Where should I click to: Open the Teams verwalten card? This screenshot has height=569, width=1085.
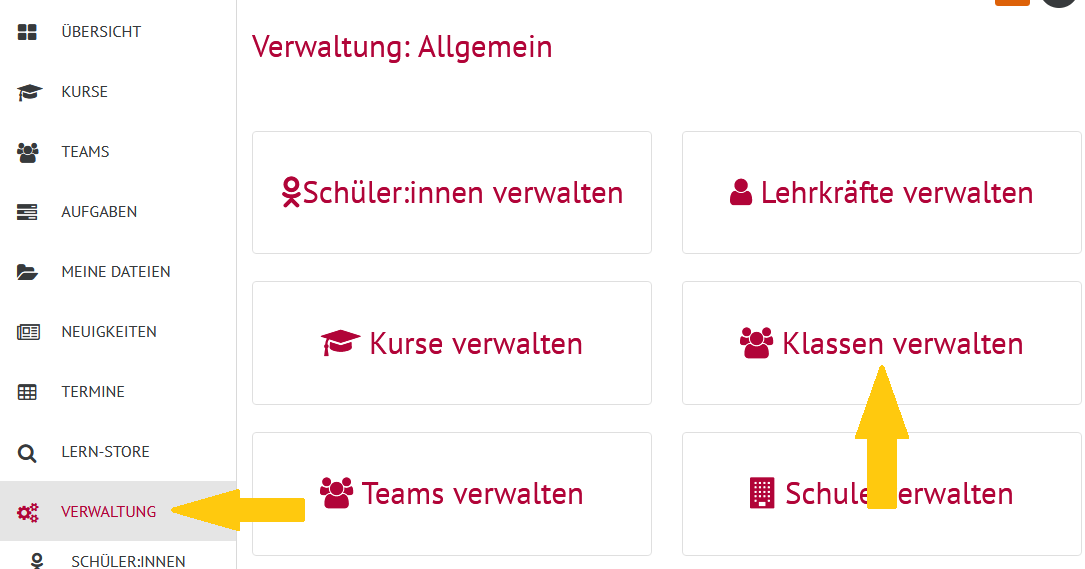click(452, 494)
